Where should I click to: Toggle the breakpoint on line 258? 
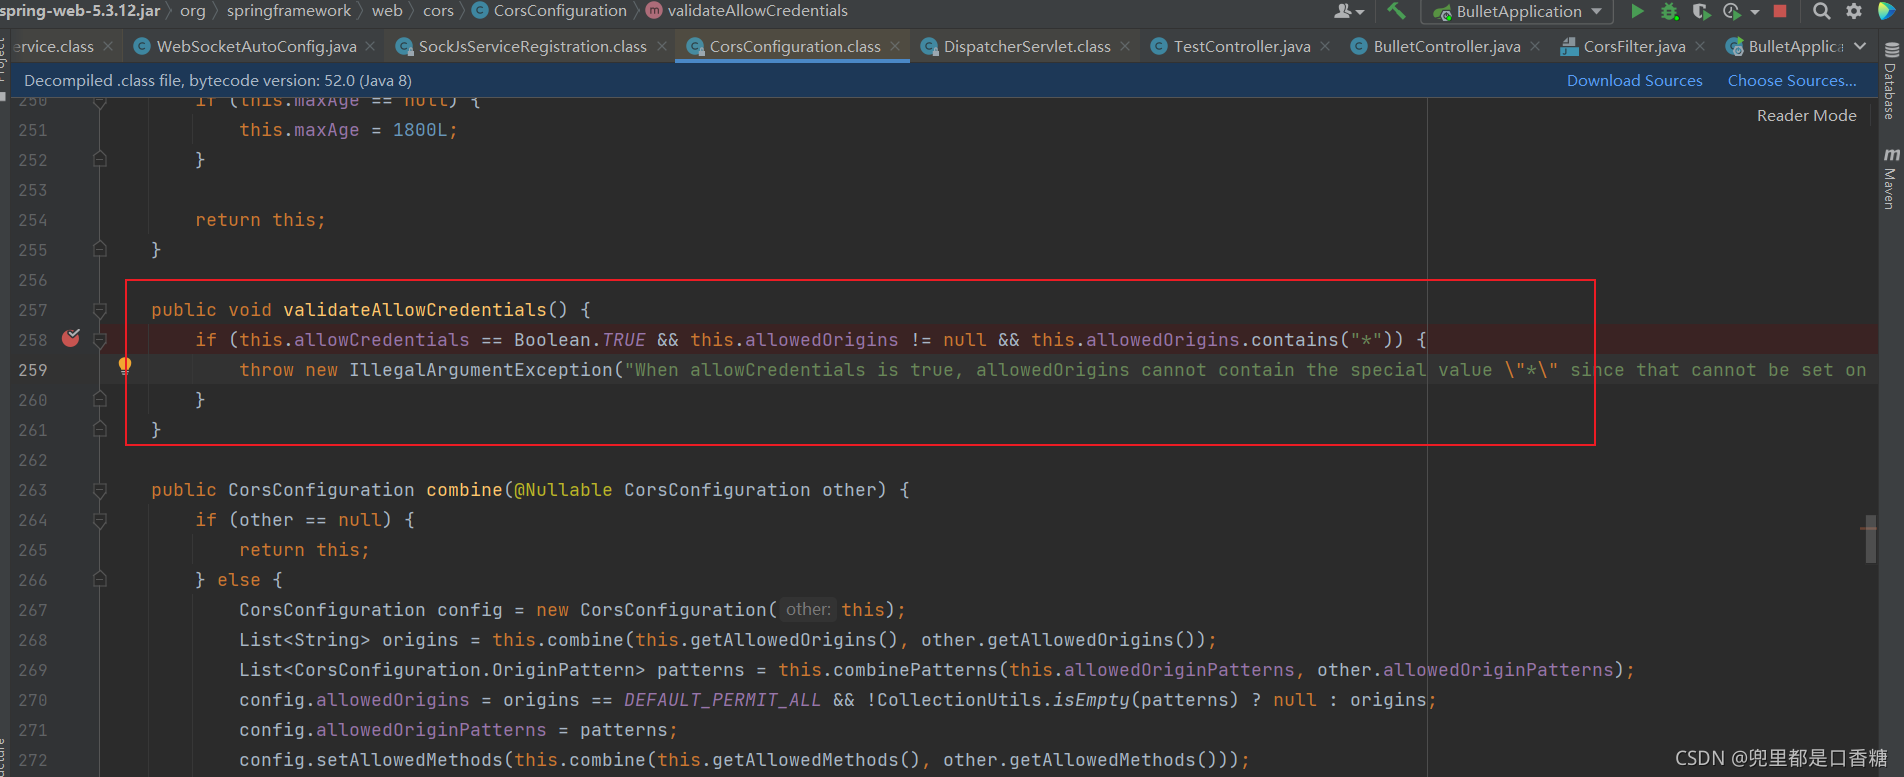(x=71, y=338)
